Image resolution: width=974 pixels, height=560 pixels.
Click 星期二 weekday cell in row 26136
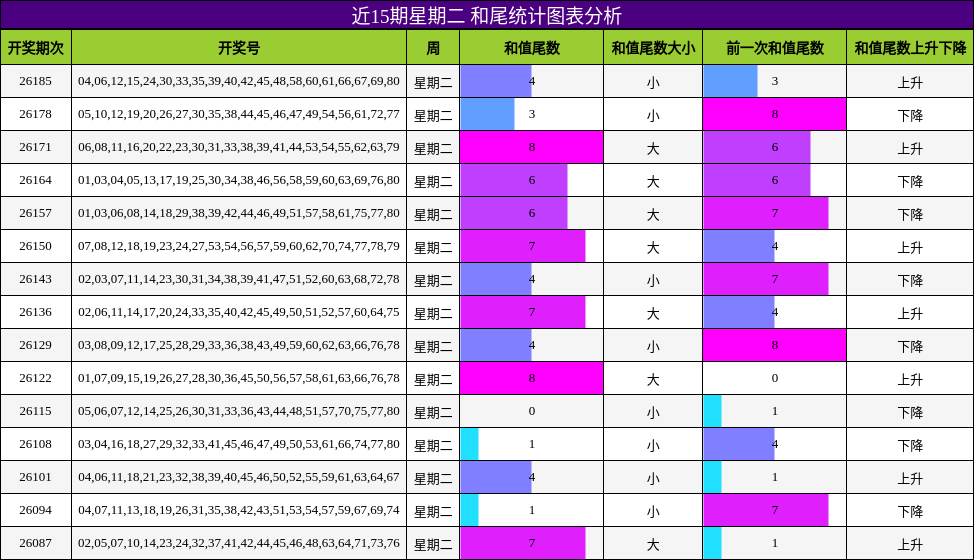(433, 312)
